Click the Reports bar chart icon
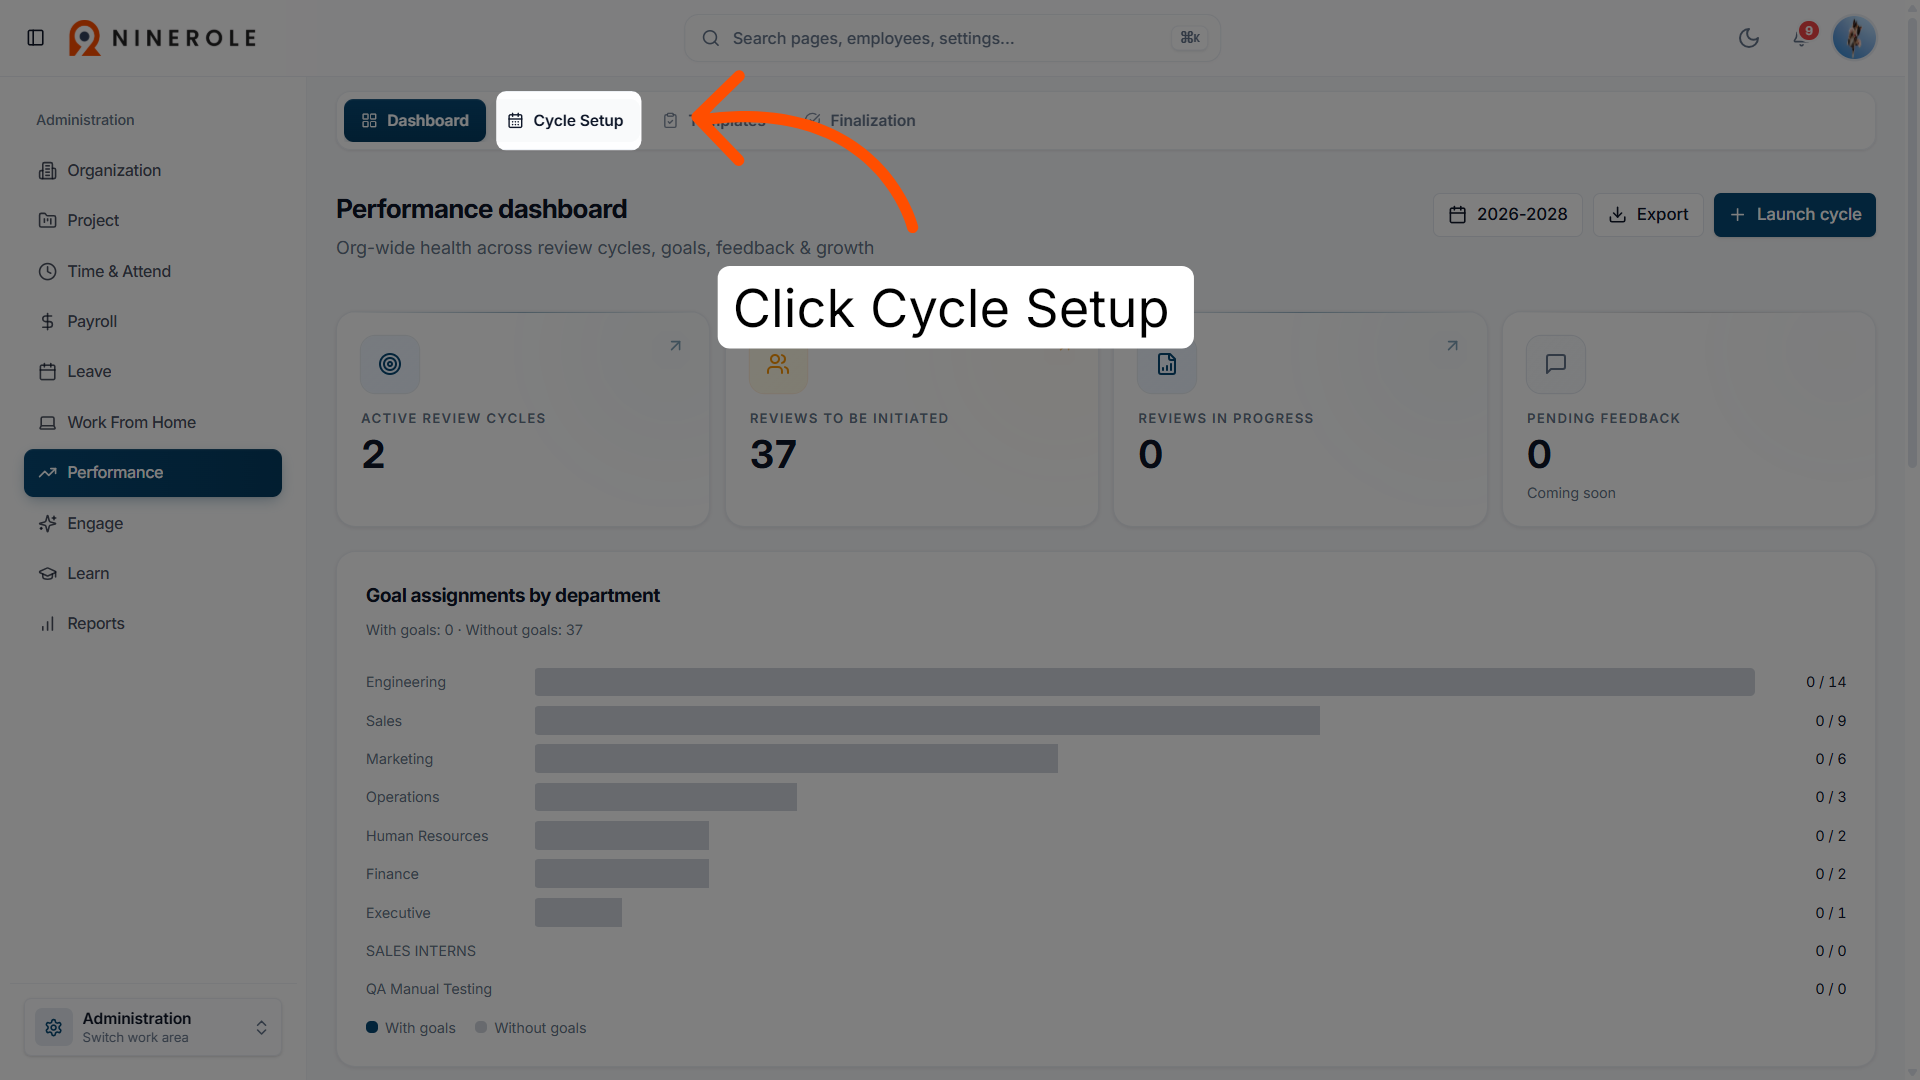The height and width of the screenshot is (1080, 1920). coord(47,623)
